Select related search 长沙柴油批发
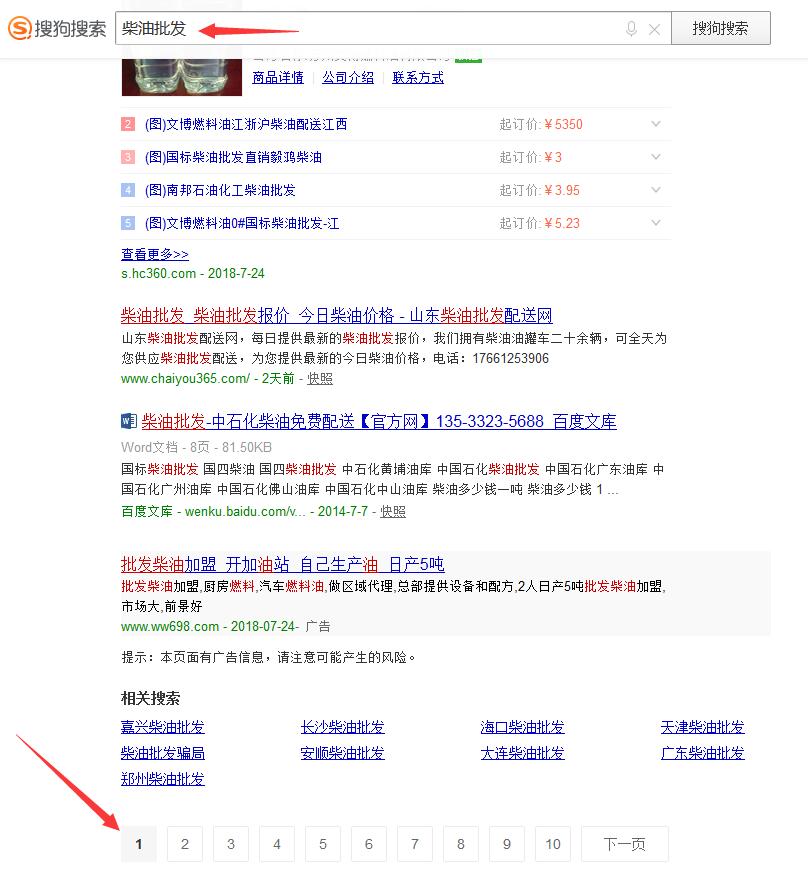The width and height of the screenshot is (808, 880). point(342,727)
